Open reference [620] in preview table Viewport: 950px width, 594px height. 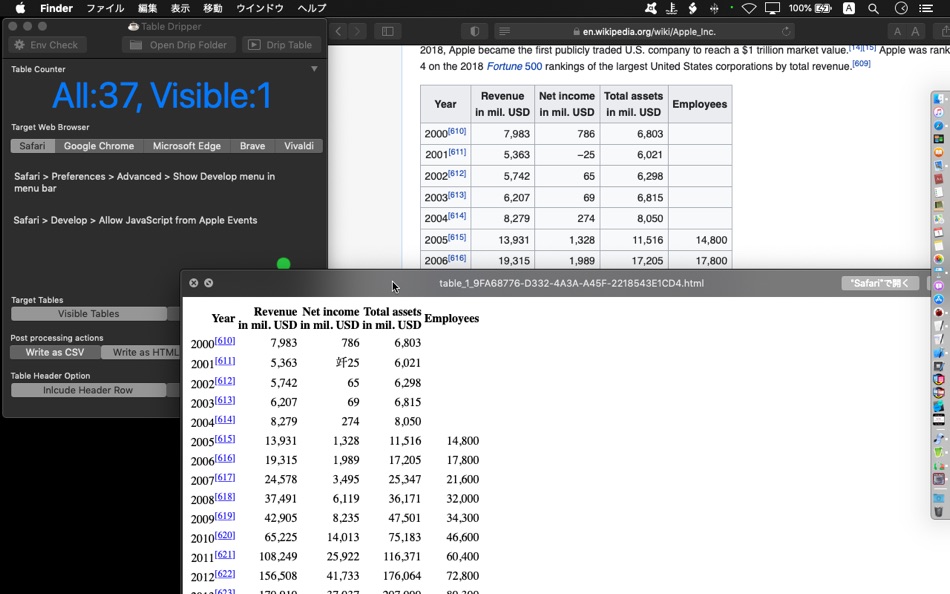point(225,535)
